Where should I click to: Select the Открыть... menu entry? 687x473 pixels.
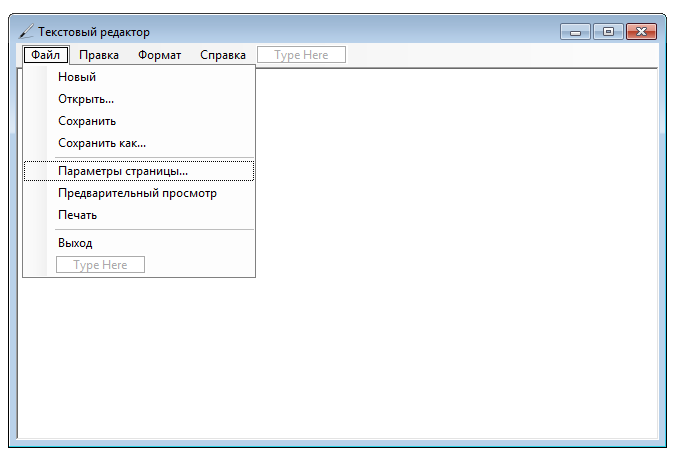(139, 99)
